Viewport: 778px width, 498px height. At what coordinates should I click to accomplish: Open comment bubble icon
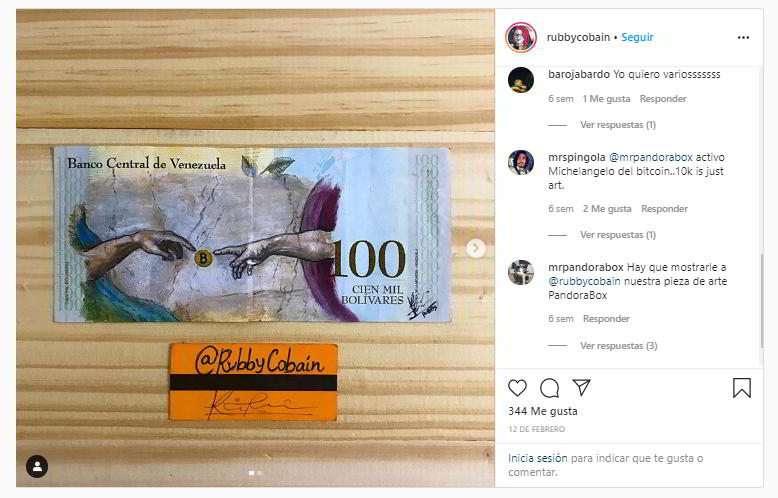549,388
